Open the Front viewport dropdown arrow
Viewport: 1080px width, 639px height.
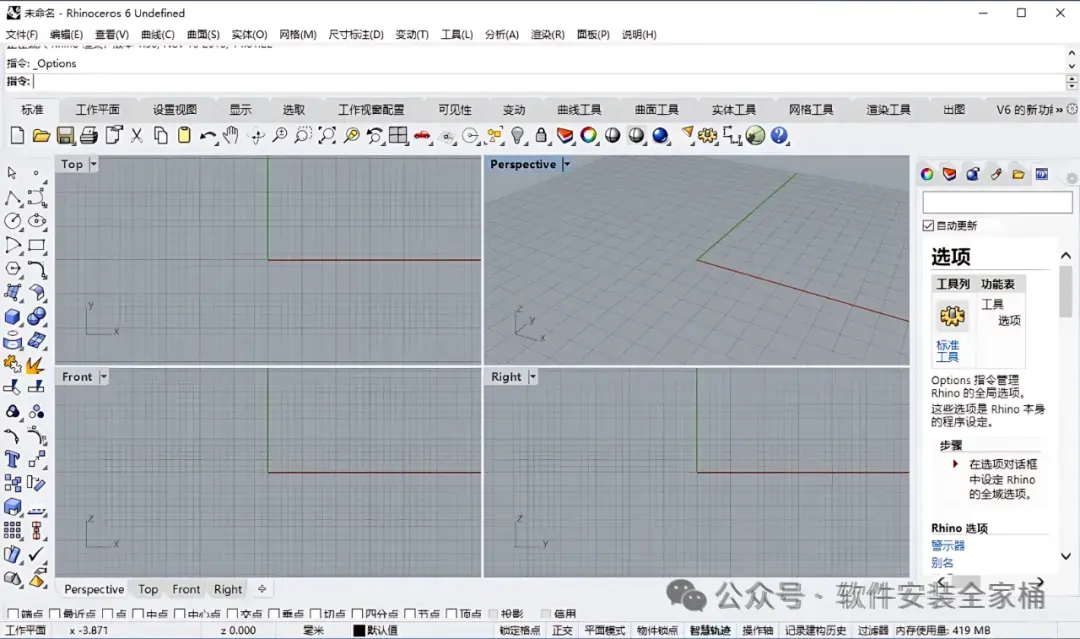tap(103, 377)
